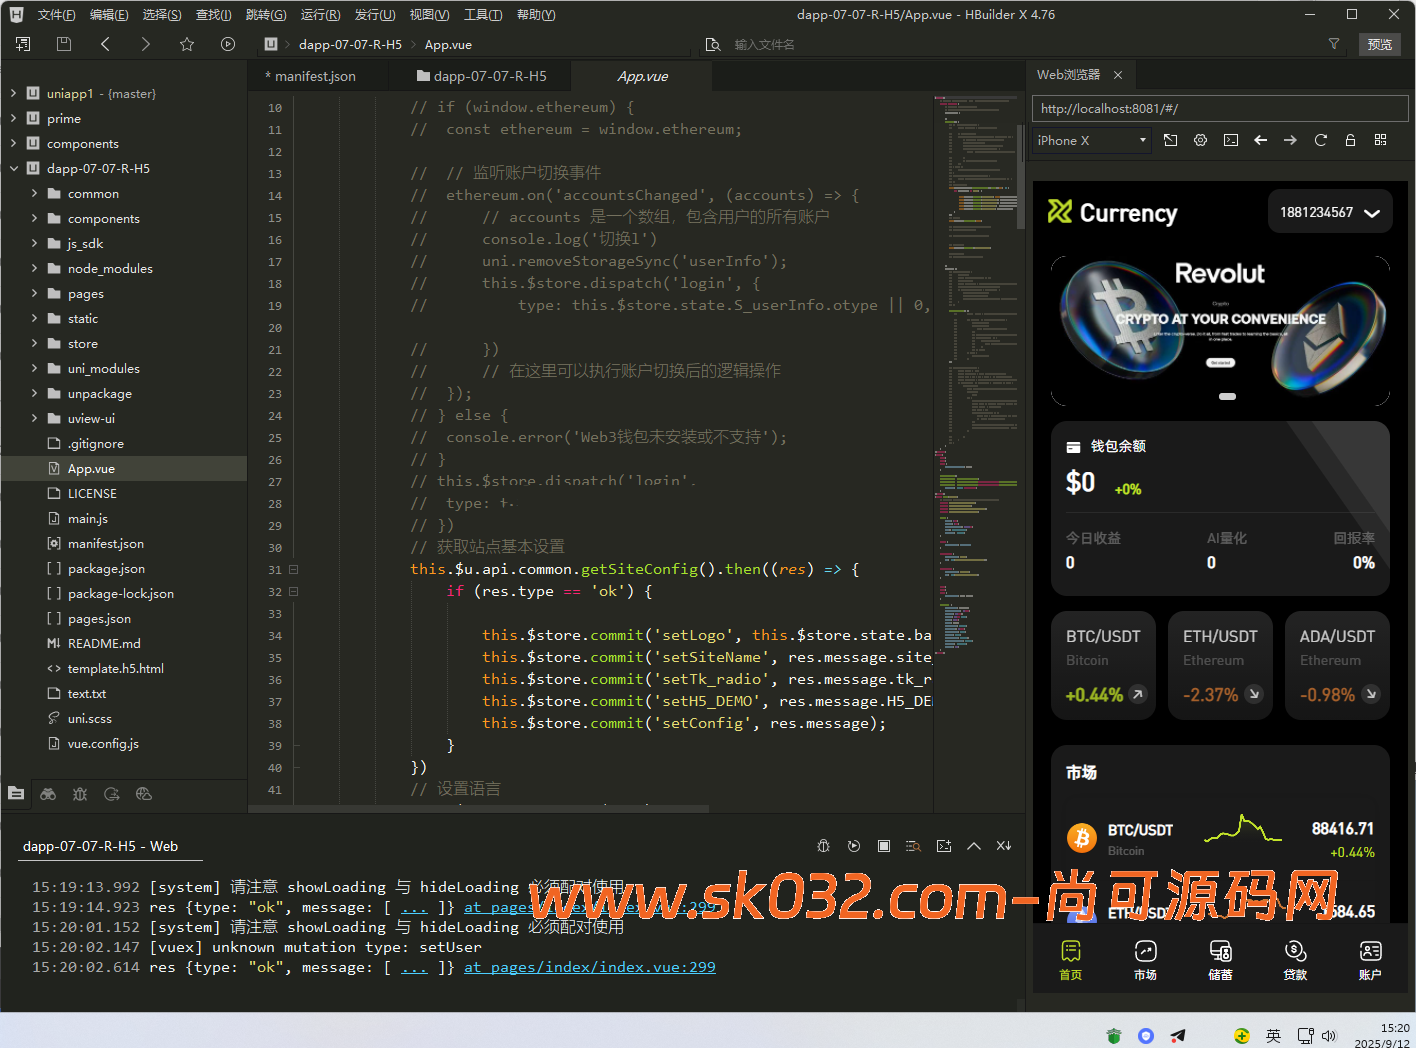Switch to the manifest.json editor tab
The image size is (1416, 1048).
[315, 76]
